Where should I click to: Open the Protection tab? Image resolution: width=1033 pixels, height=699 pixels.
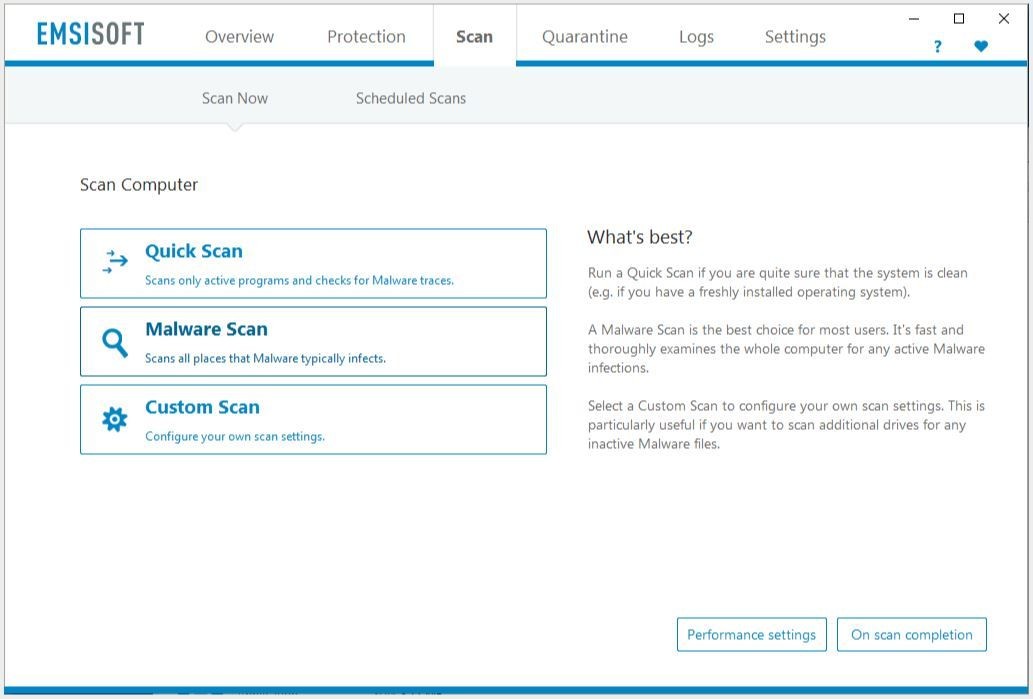366,37
